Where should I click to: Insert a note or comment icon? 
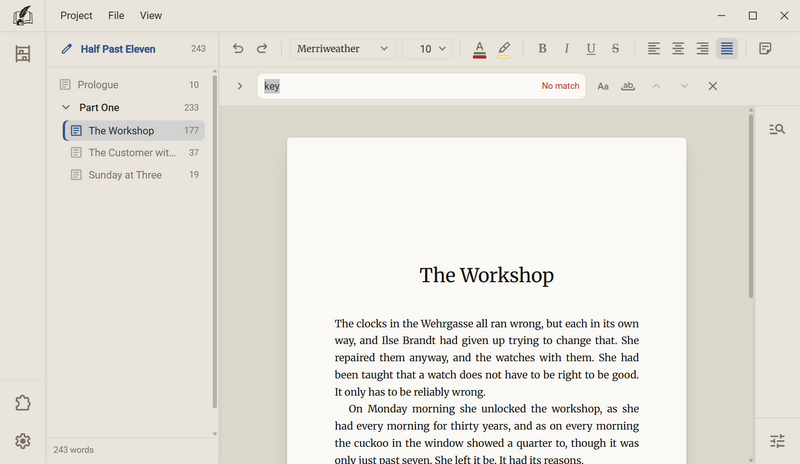[765, 48]
